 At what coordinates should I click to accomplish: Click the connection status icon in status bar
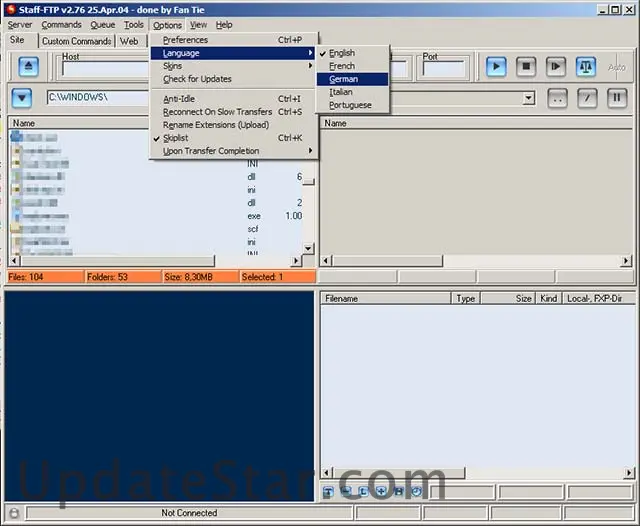click(x=14, y=513)
